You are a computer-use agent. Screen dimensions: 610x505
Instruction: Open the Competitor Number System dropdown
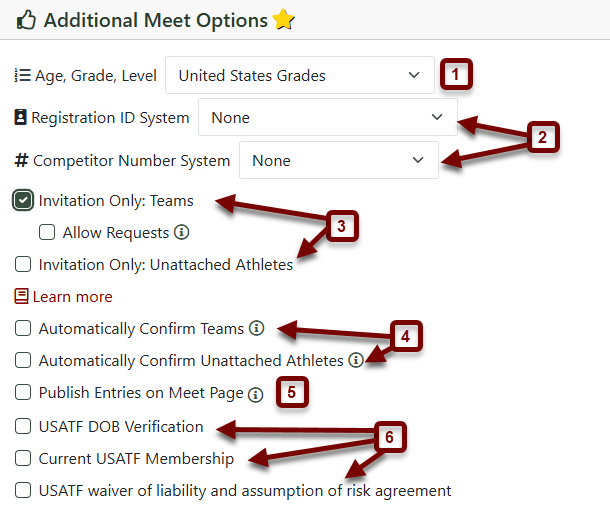pyautogui.click(x=338, y=160)
